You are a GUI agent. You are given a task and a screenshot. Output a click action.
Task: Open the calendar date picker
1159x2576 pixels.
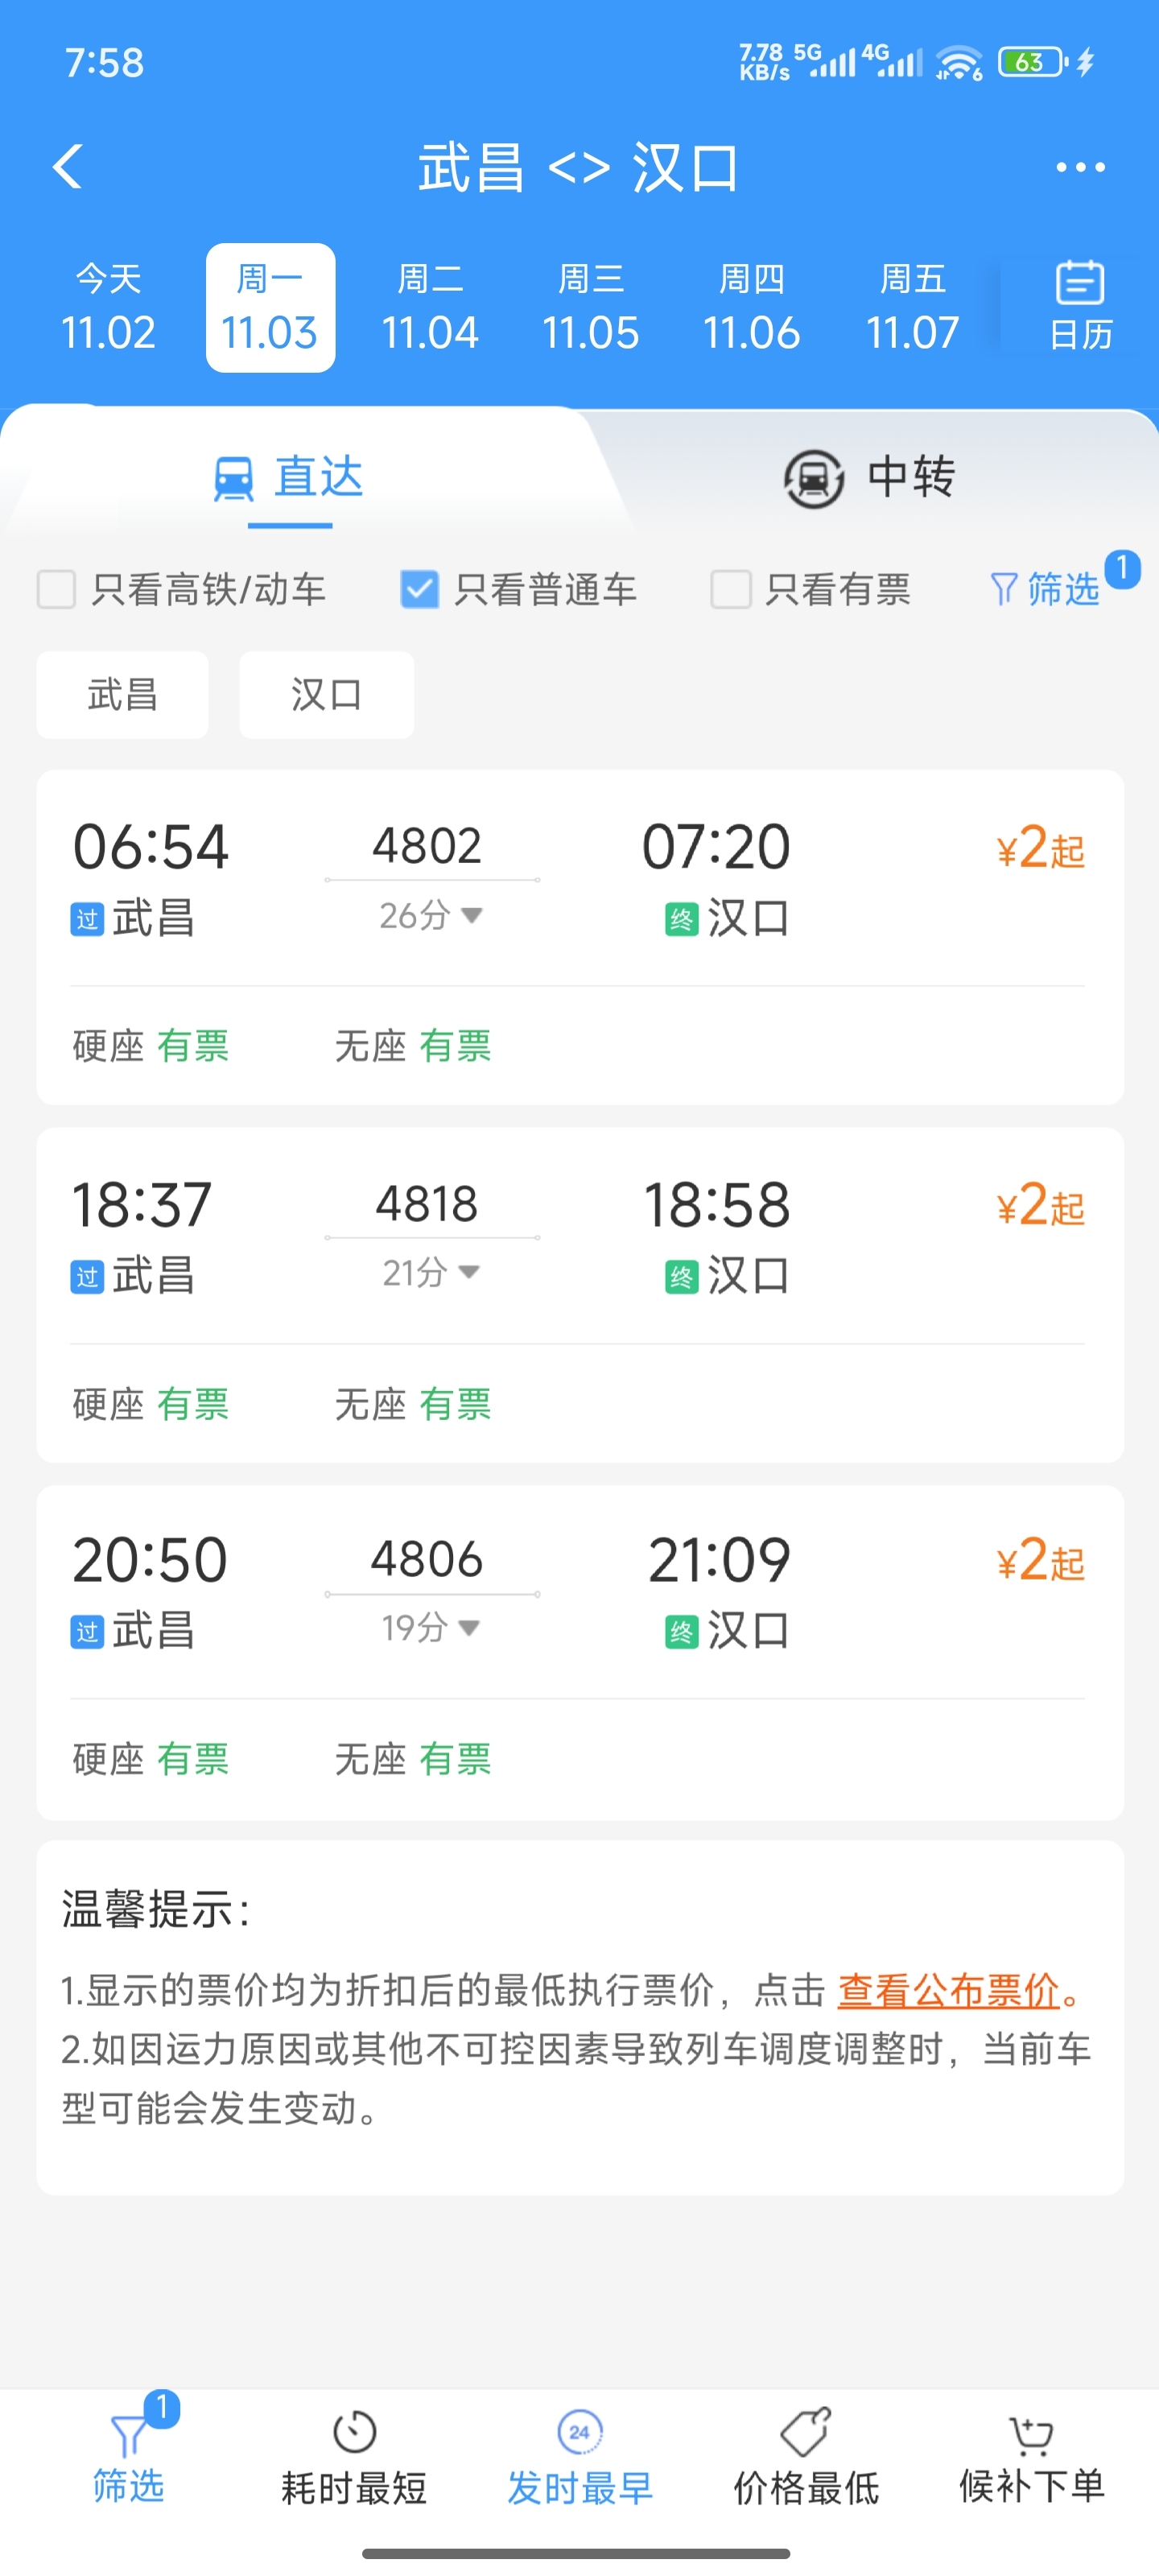pos(1080,306)
